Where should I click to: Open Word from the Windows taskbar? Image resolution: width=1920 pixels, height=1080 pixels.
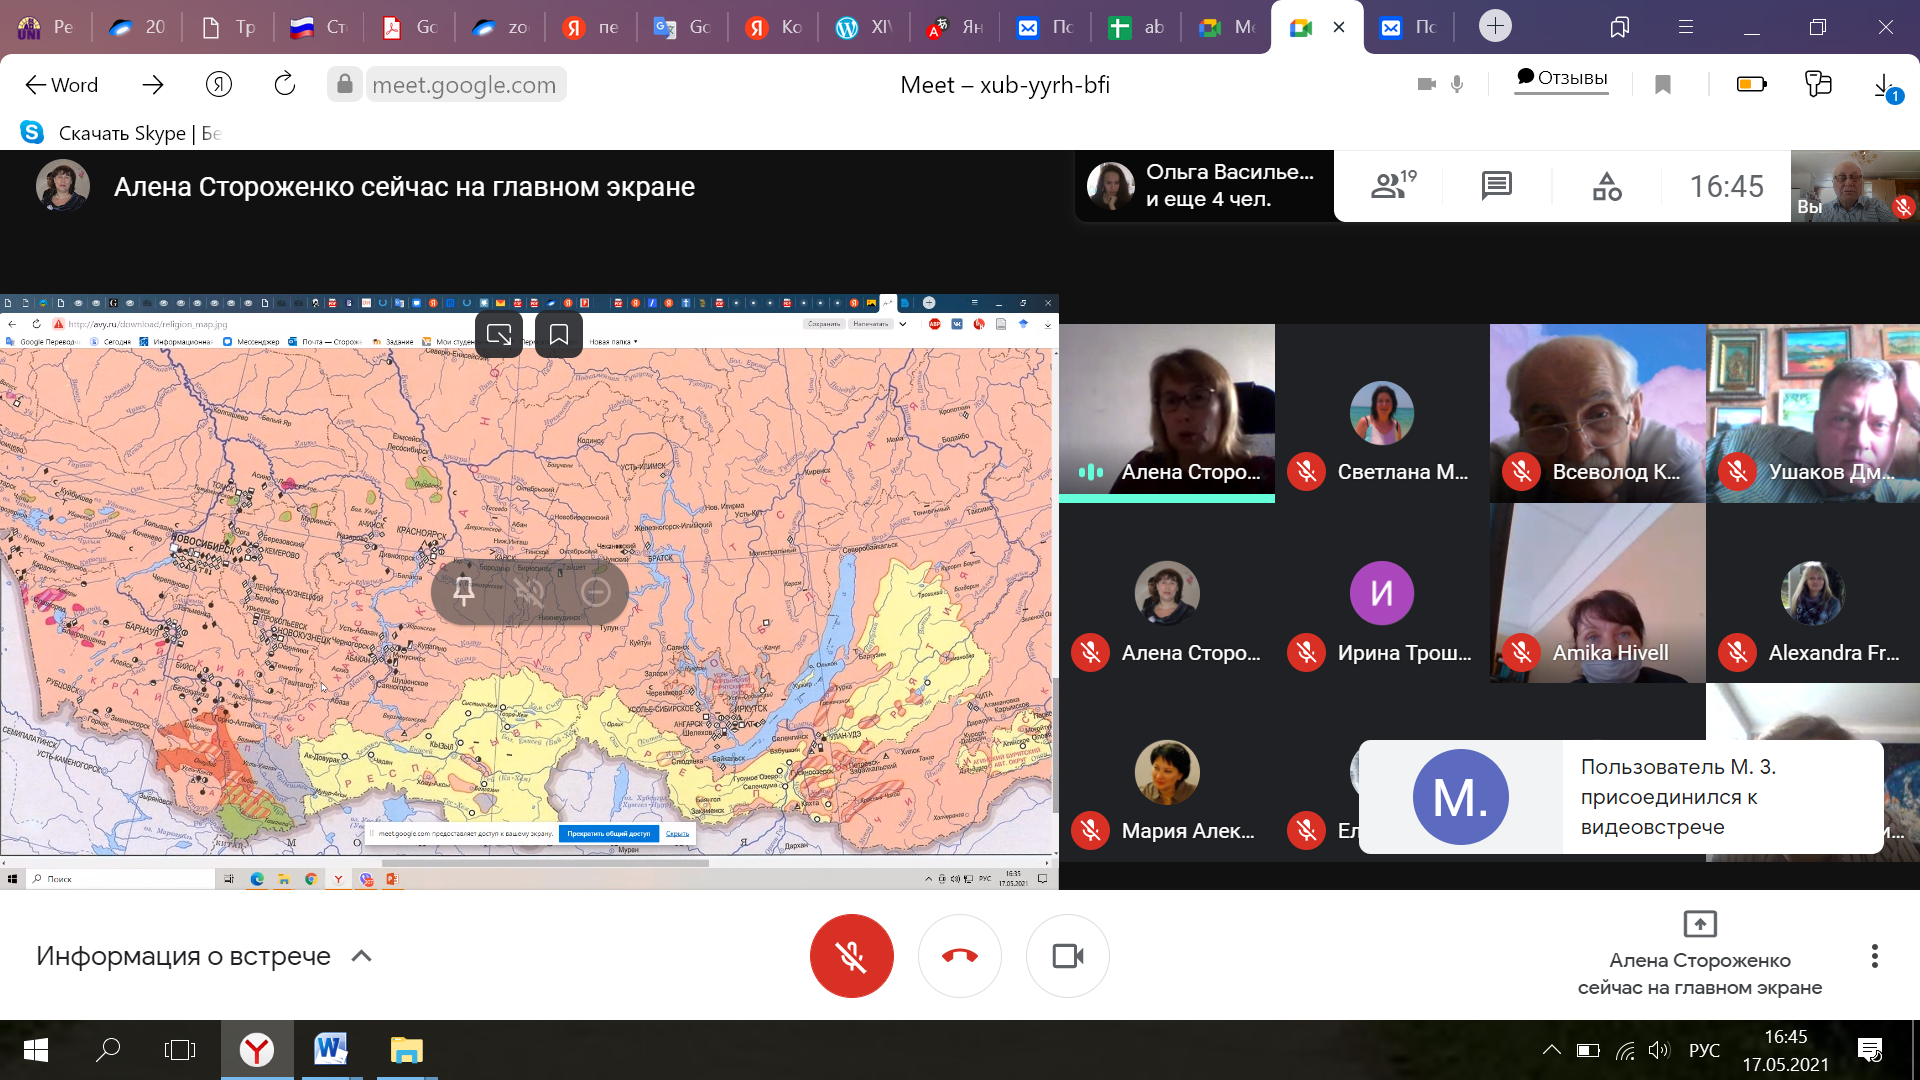pyautogui.click(x=330, y=1050)
